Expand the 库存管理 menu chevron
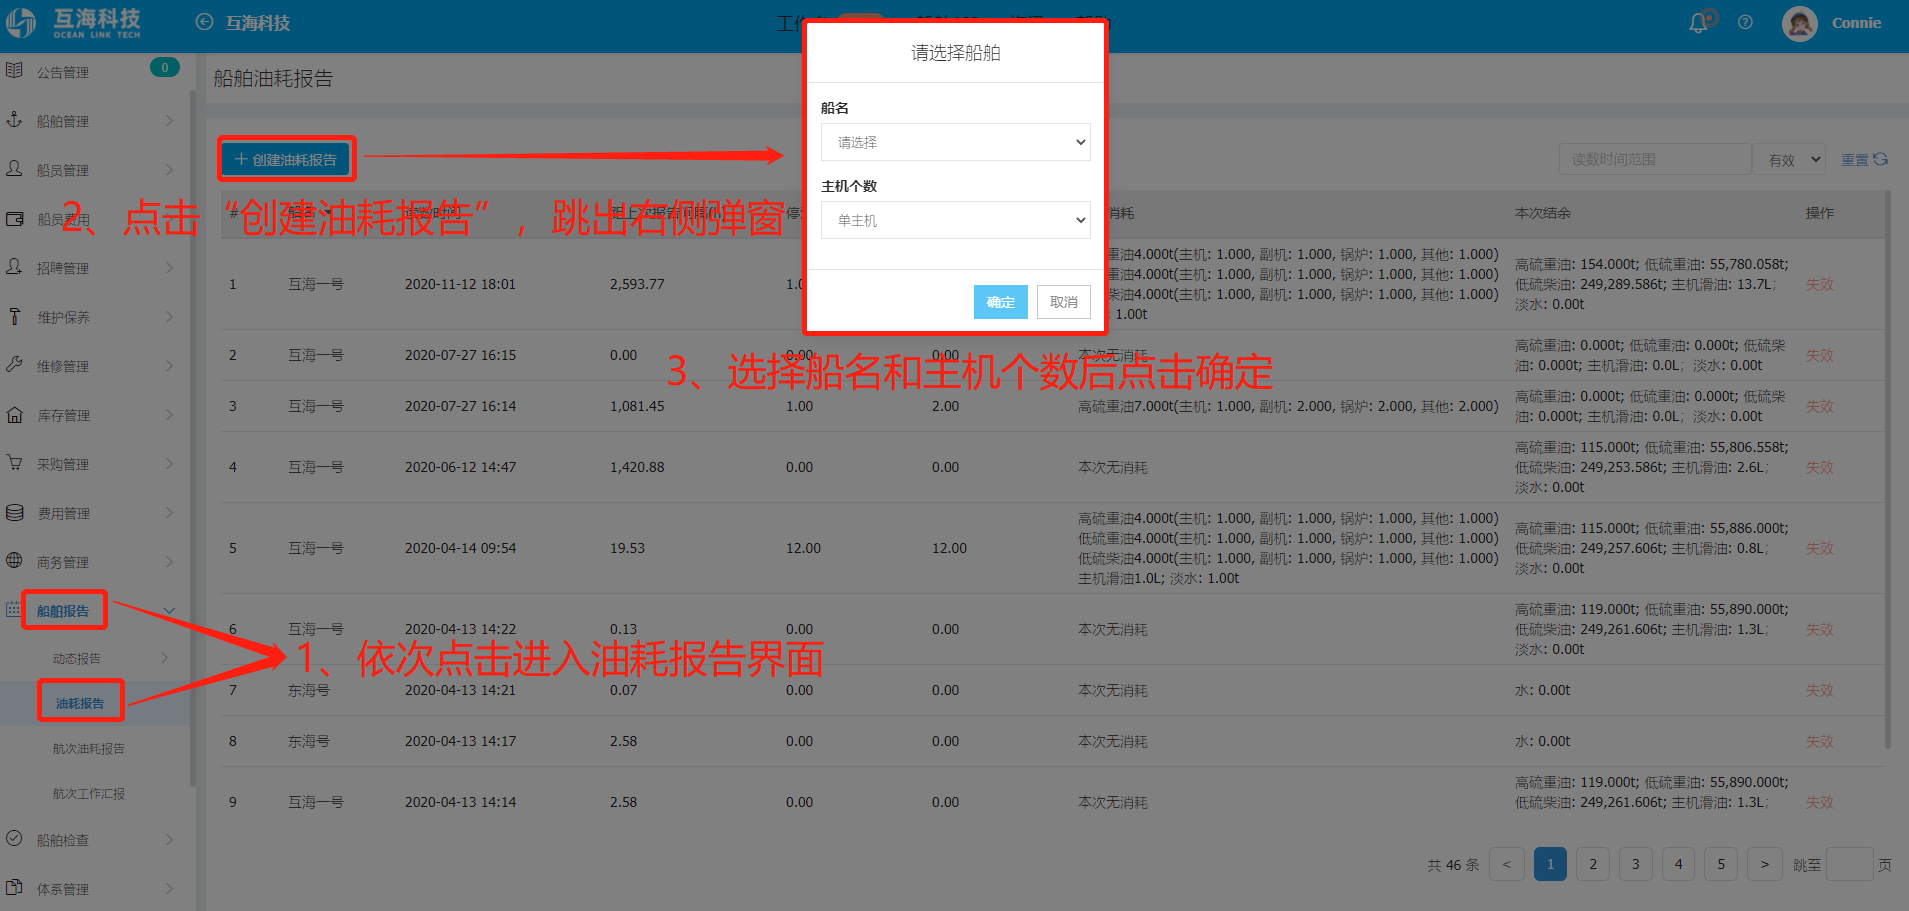This screenshot has width=1909, height=911. pyautogui.click(x=169, y=415)
